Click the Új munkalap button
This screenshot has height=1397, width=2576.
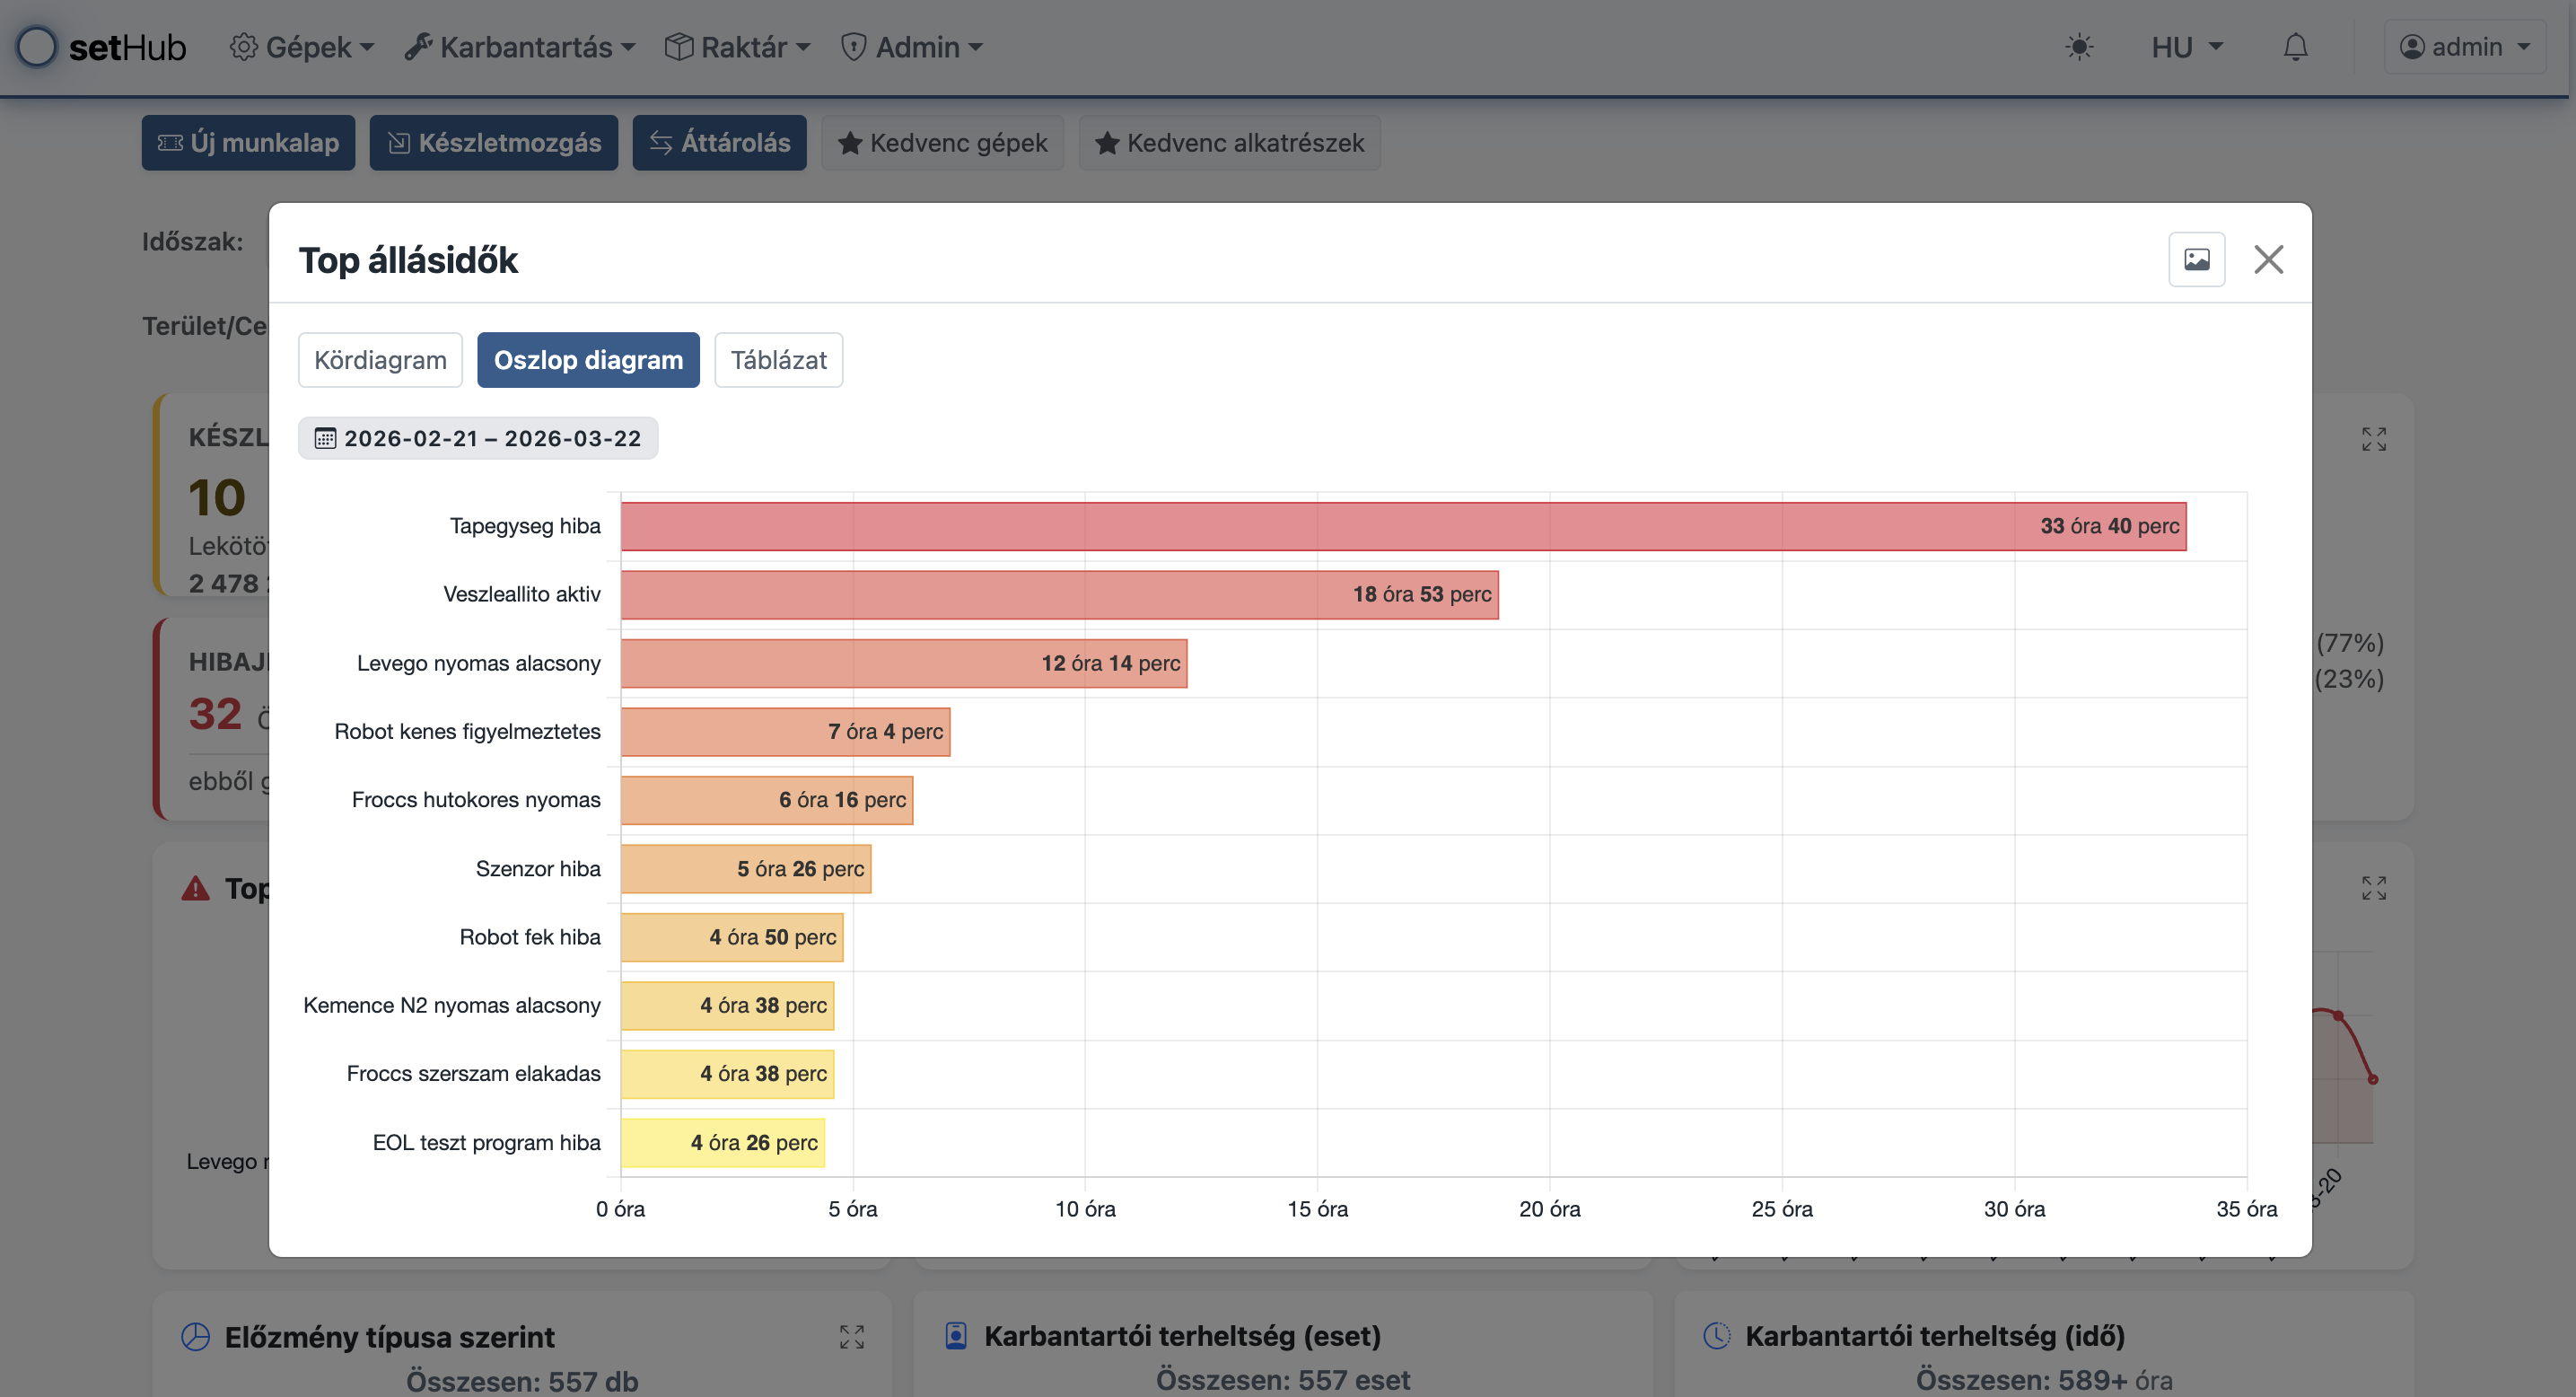click(248, 143)
